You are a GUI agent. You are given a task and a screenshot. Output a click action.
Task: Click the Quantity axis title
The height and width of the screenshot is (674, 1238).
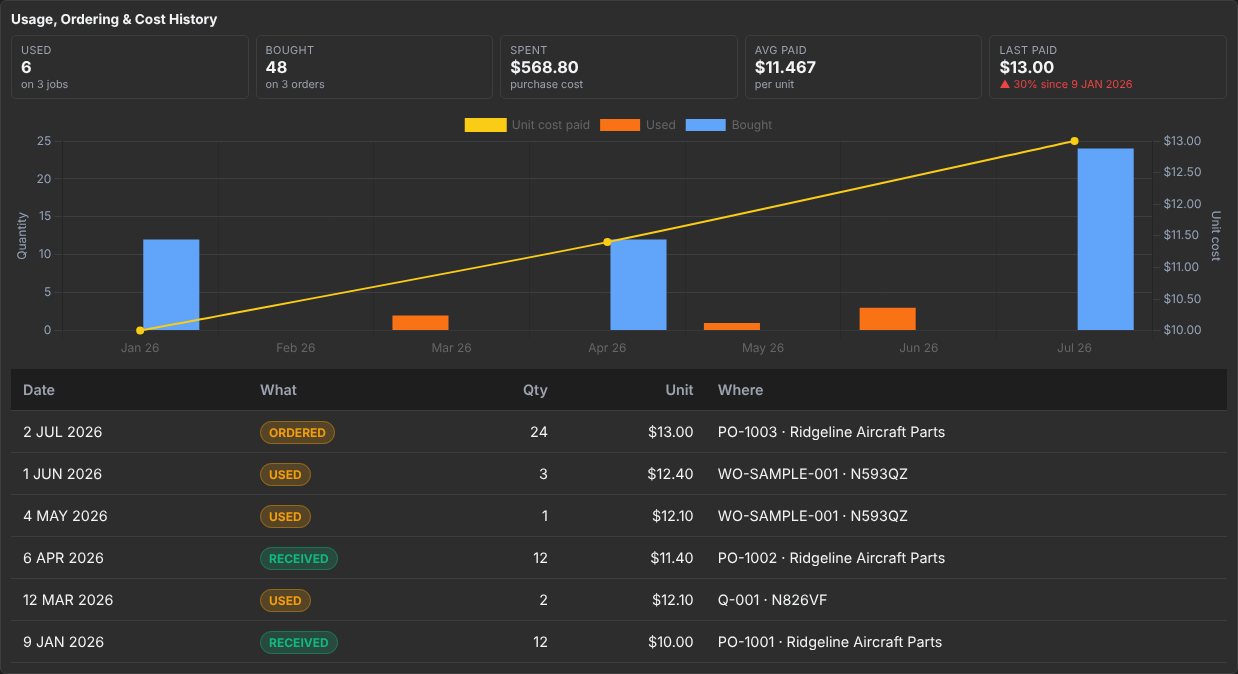tap(22, 235)
